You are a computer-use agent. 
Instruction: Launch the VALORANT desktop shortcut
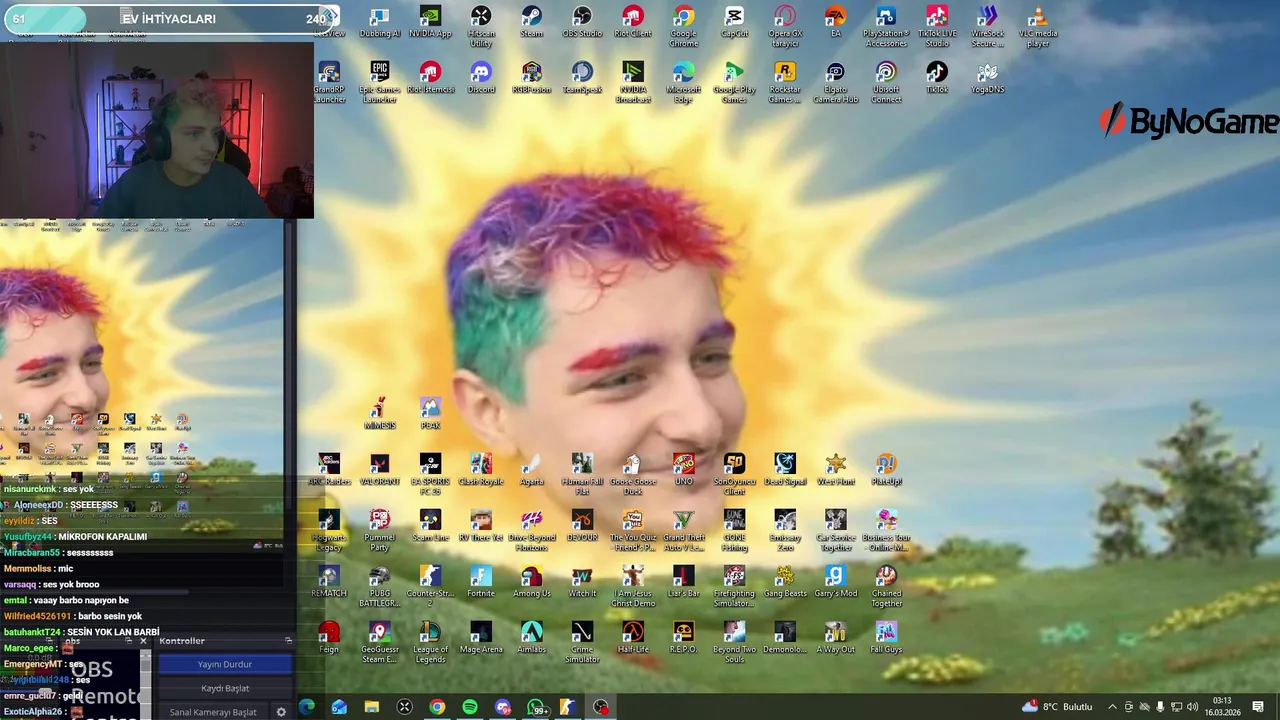point(379,470)
